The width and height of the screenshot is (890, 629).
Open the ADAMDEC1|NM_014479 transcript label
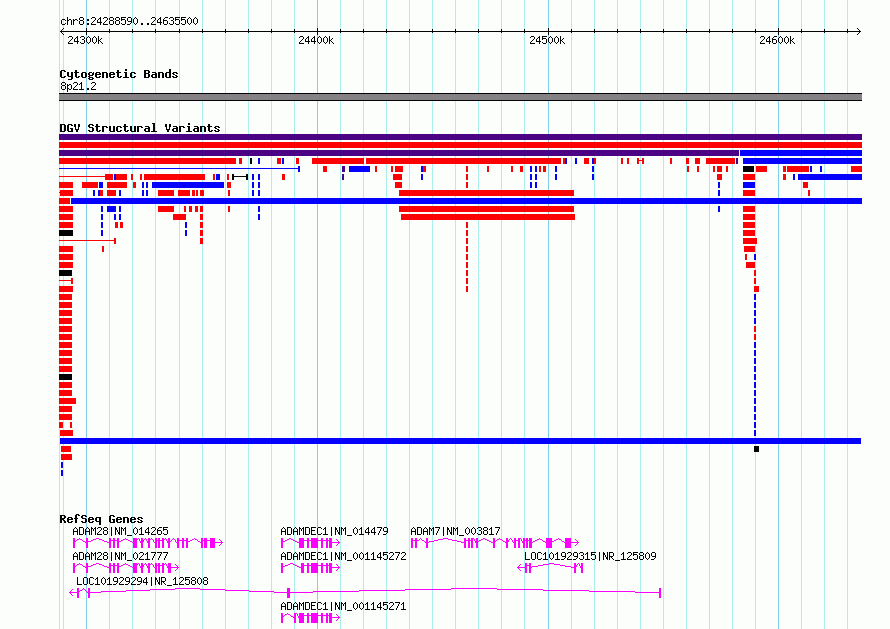[334, 531]
